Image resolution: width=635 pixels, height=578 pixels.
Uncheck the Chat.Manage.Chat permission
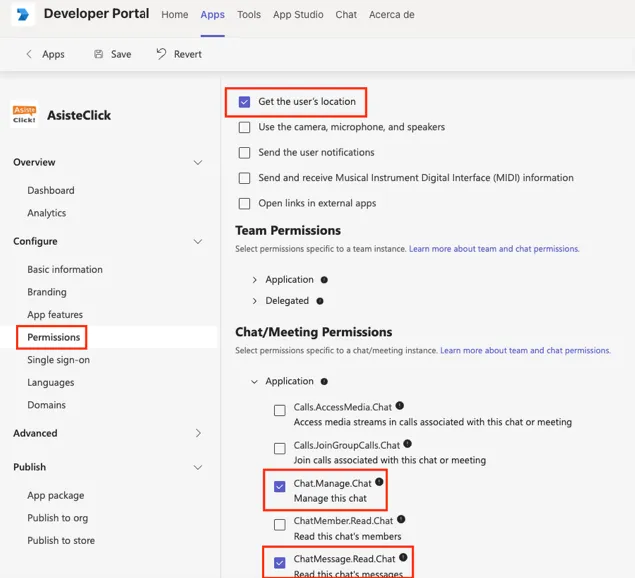coord(280,486)
